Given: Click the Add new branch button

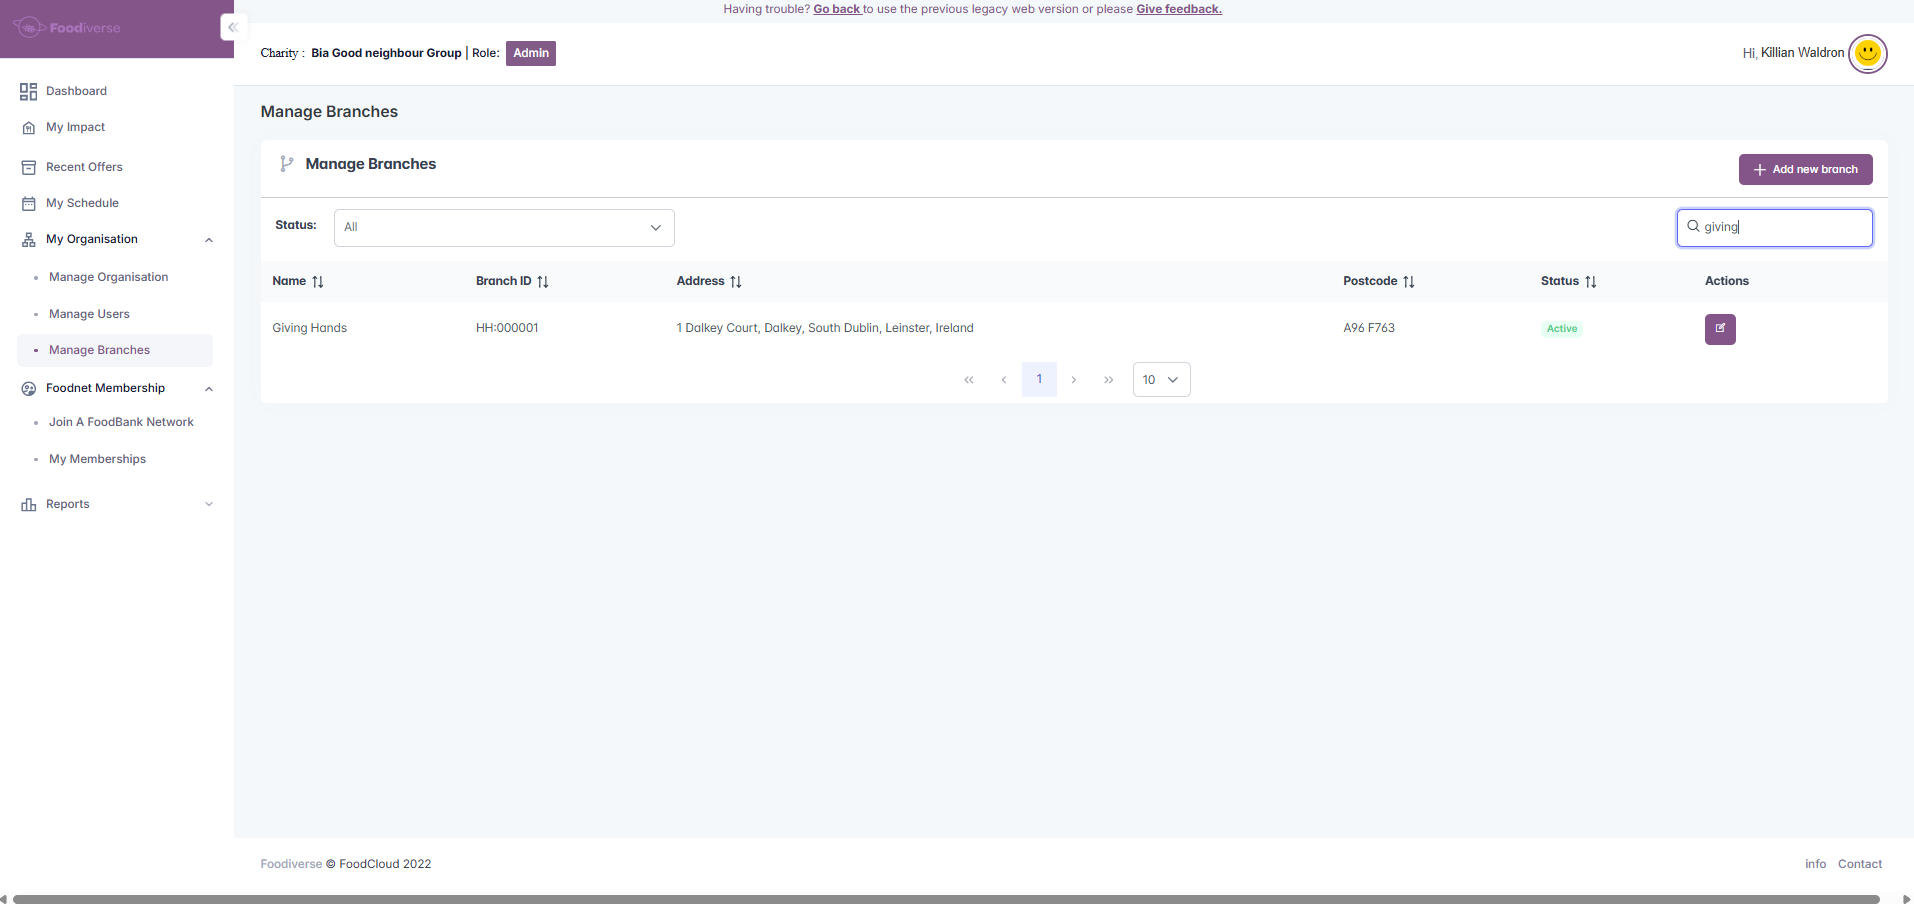Looking at the screenshot, I should 1805,170.
